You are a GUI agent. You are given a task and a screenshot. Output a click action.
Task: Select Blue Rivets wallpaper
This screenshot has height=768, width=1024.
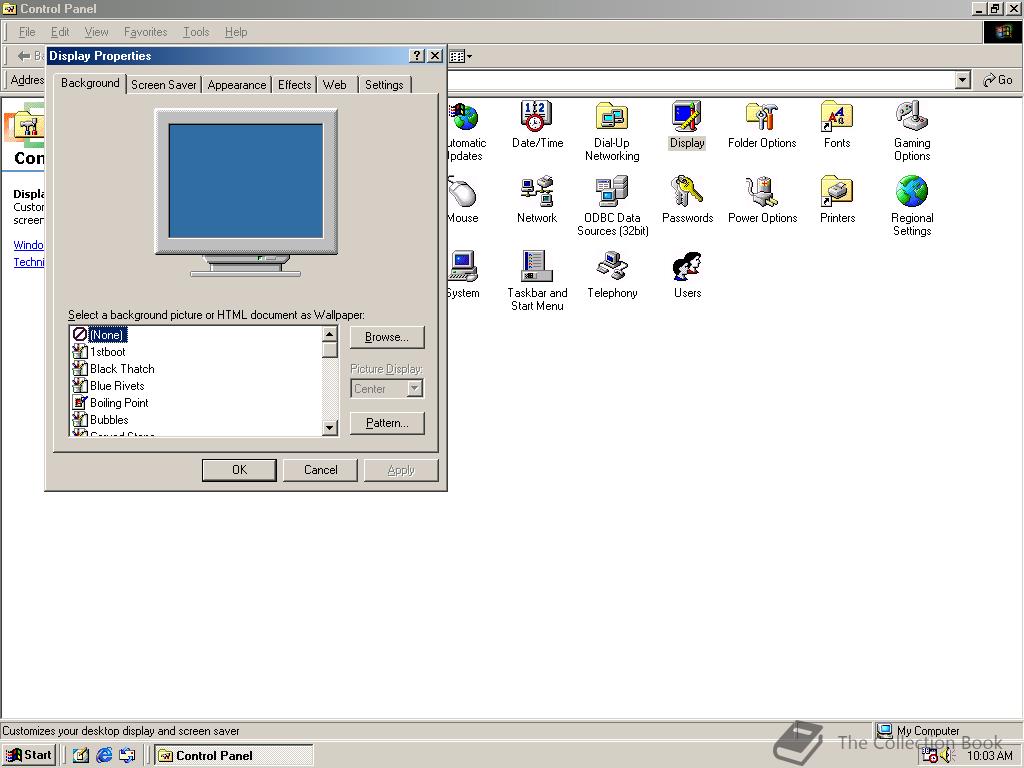point(108,385)
